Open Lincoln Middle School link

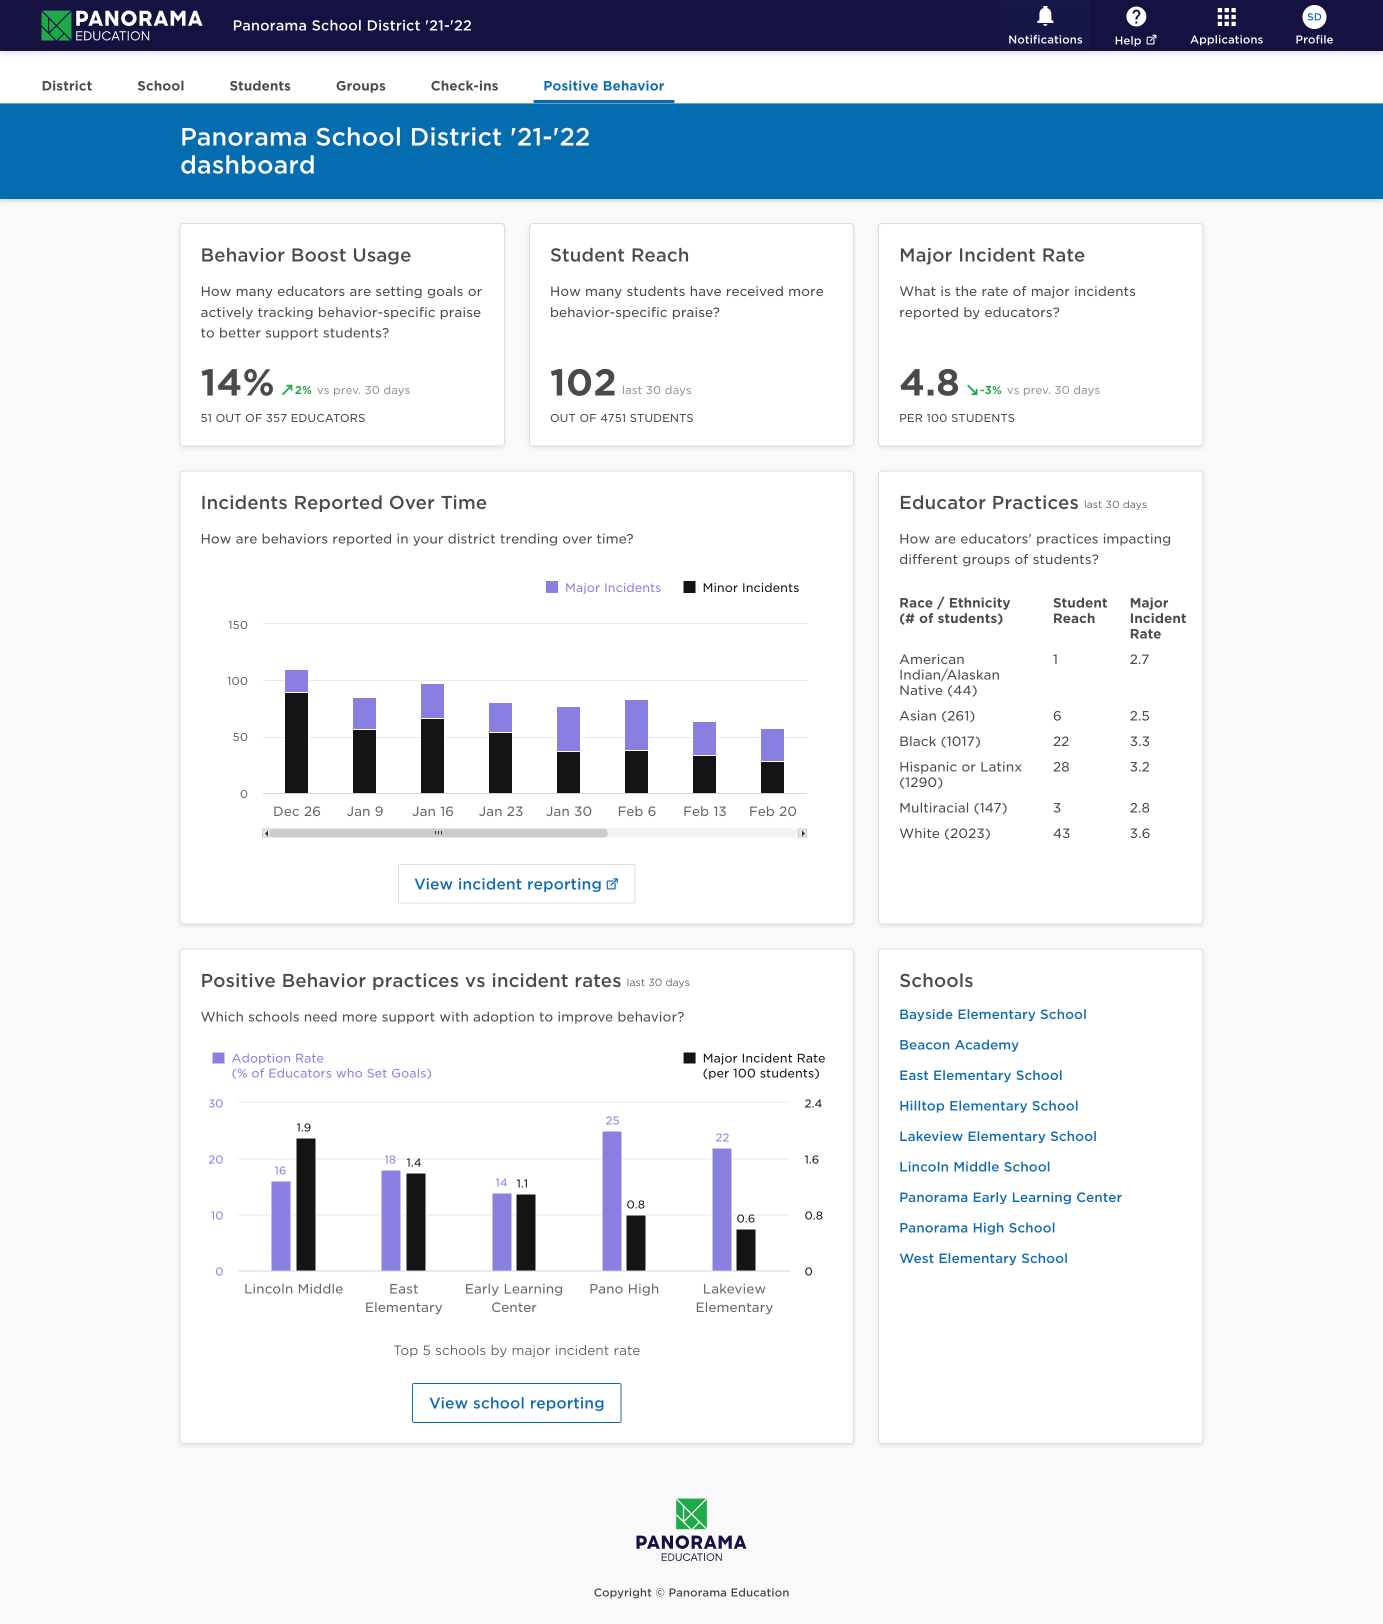pyautogui.click(x=975, y=1167)
